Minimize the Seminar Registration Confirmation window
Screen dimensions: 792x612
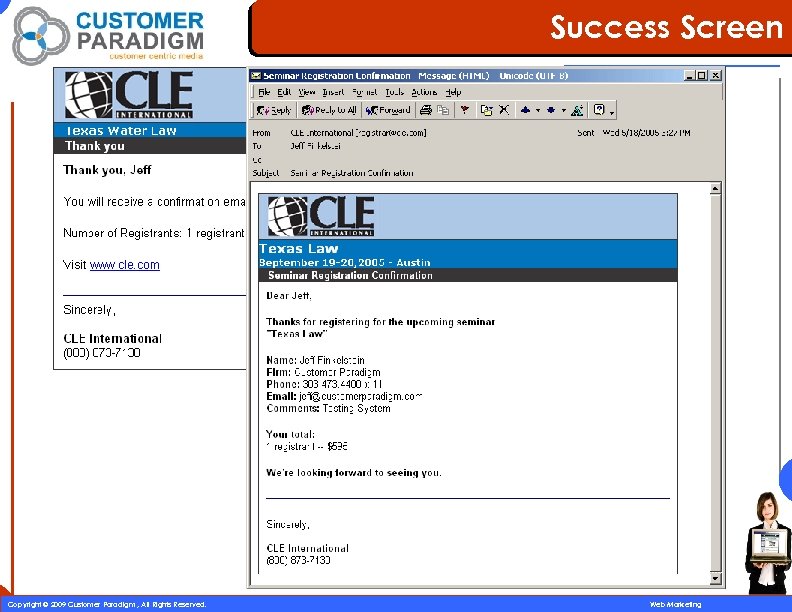689,76
